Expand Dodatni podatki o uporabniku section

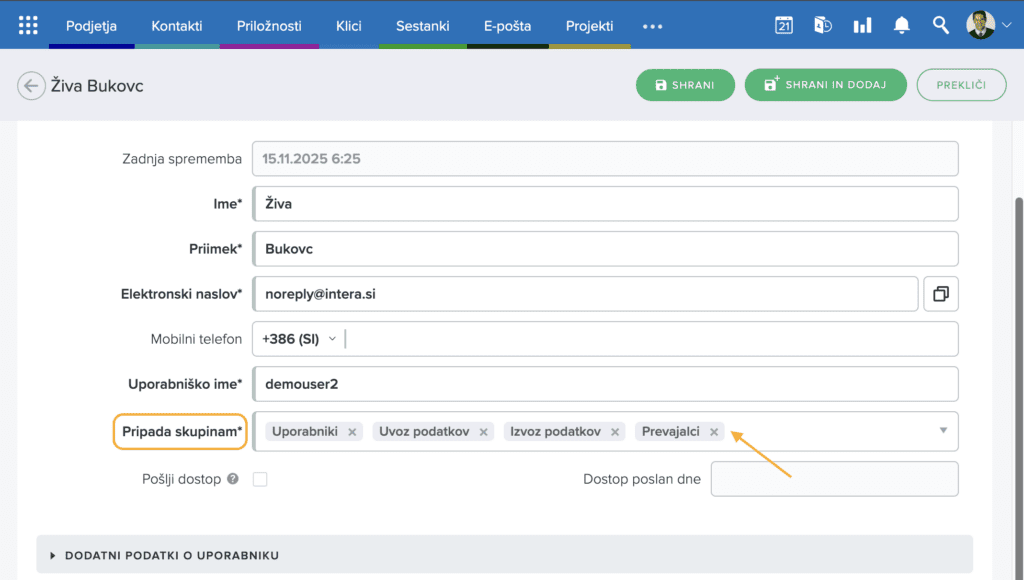[x=171, y=555]
